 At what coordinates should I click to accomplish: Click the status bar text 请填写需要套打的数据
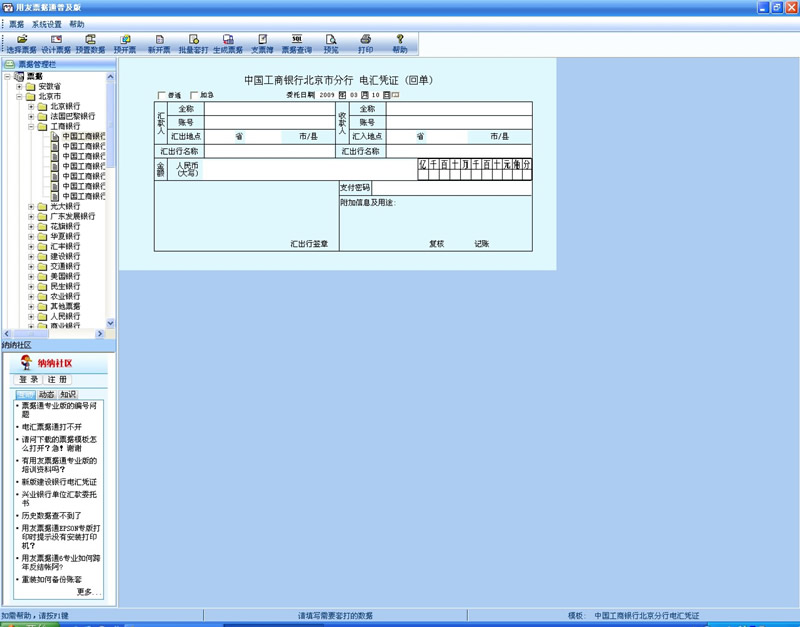point(335,616)
